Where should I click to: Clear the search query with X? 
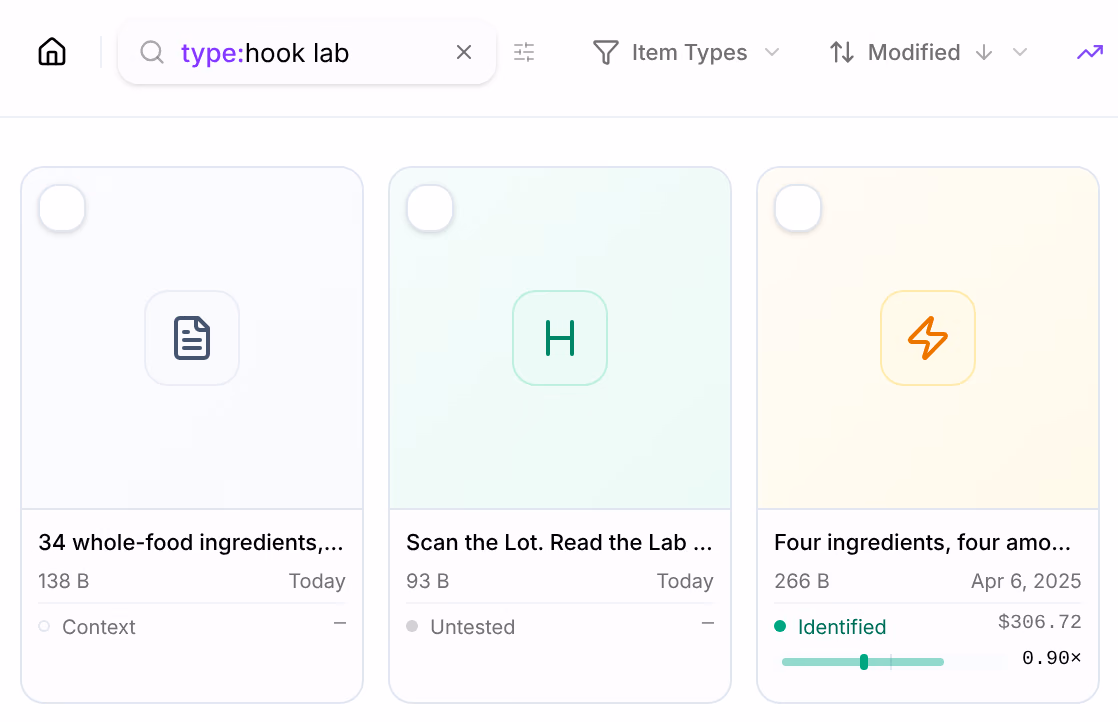pyautogui.click(x=464, y=52)
